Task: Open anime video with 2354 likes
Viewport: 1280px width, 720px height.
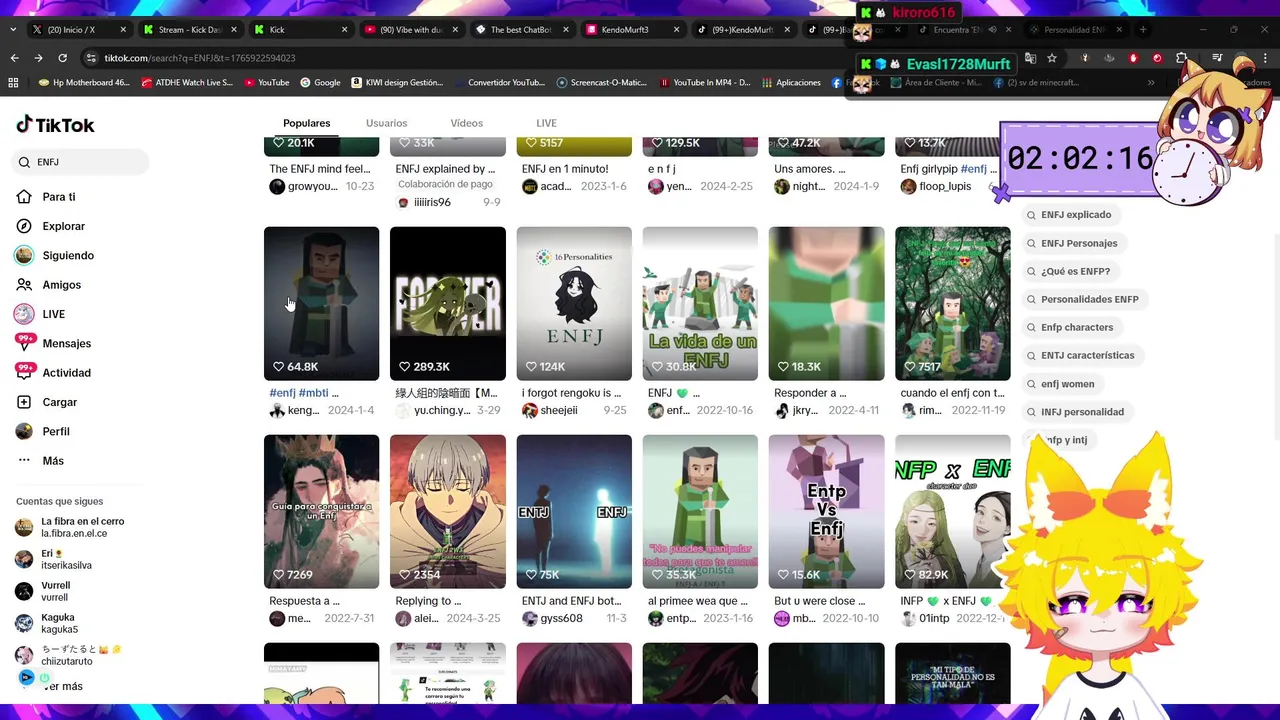Action: (x=447, y=511)
